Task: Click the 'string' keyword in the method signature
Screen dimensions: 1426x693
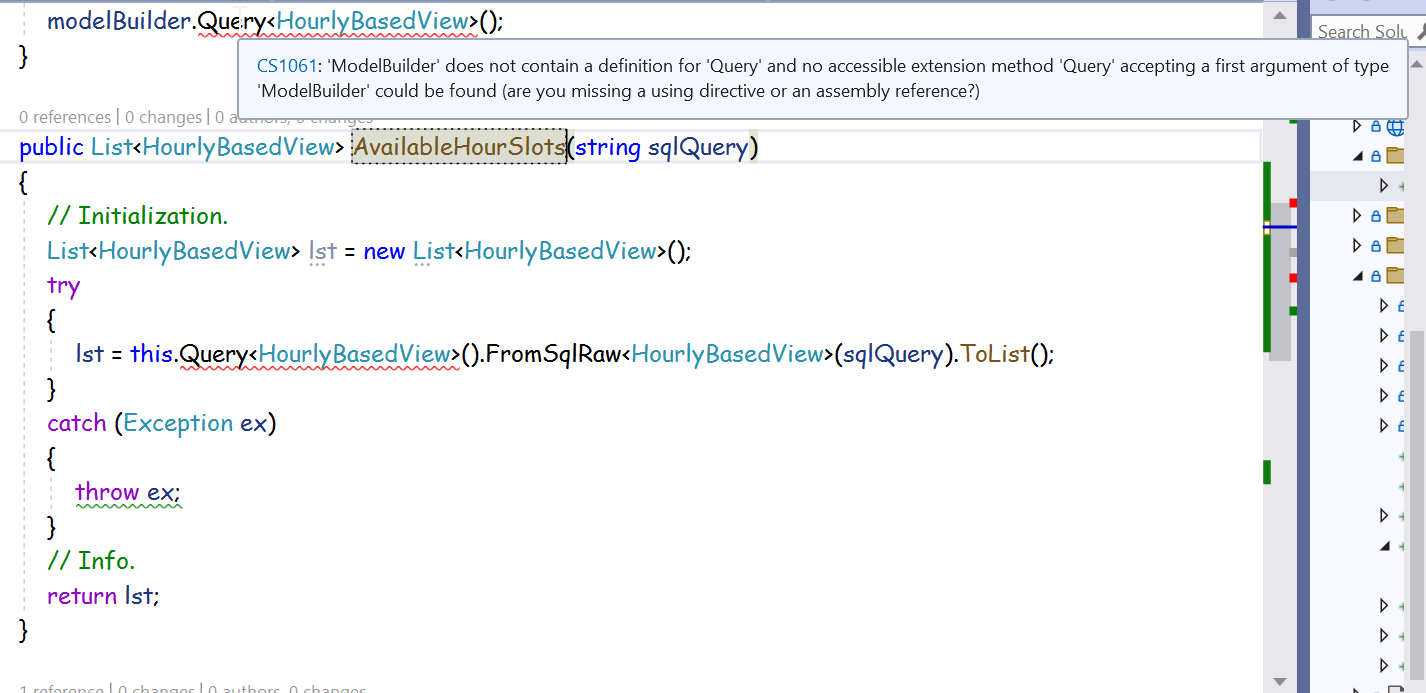Action: tap(607, 148)
